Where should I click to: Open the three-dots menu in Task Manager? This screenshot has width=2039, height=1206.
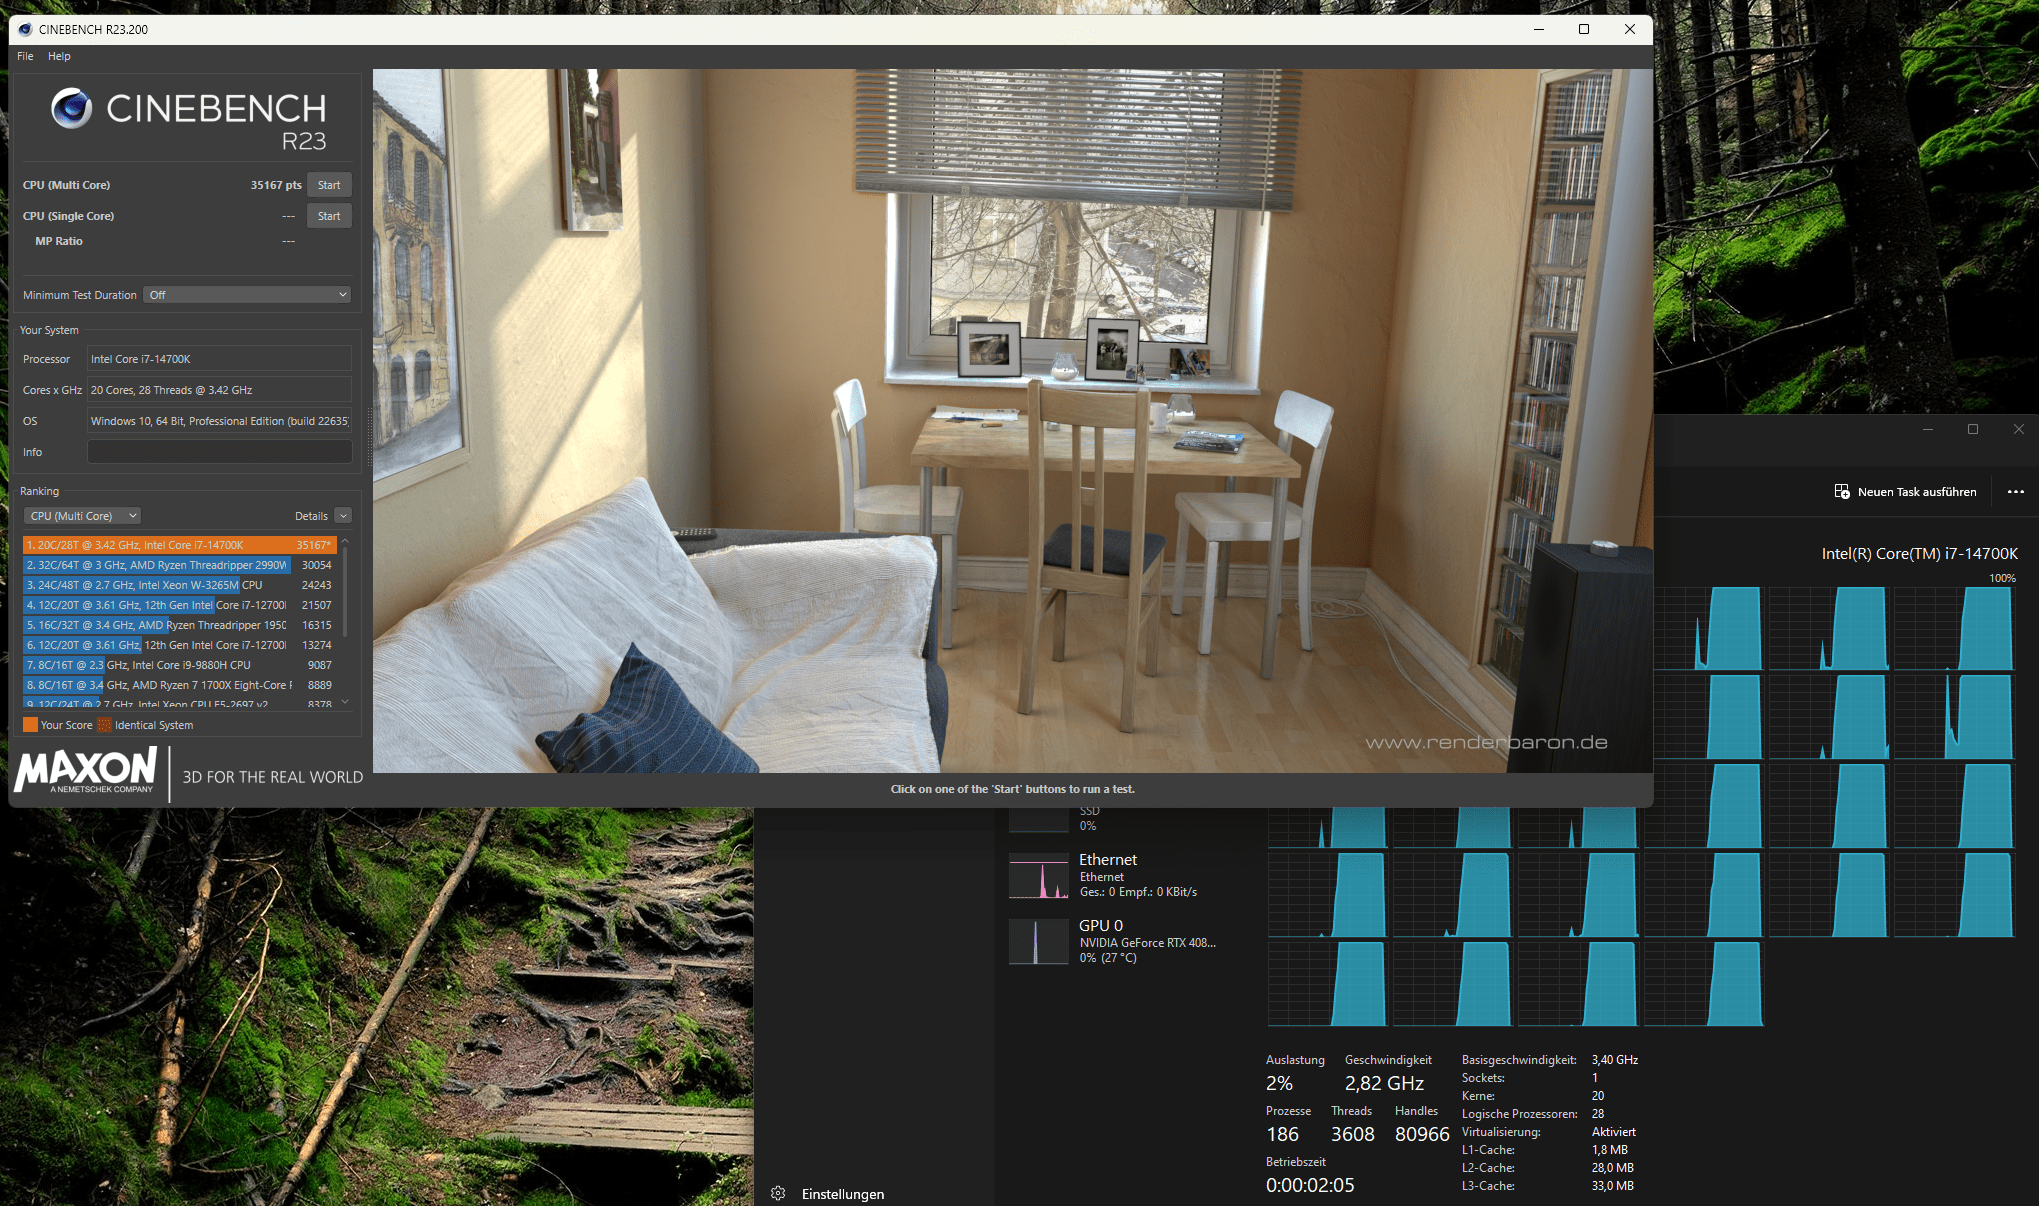point(2015,492)
